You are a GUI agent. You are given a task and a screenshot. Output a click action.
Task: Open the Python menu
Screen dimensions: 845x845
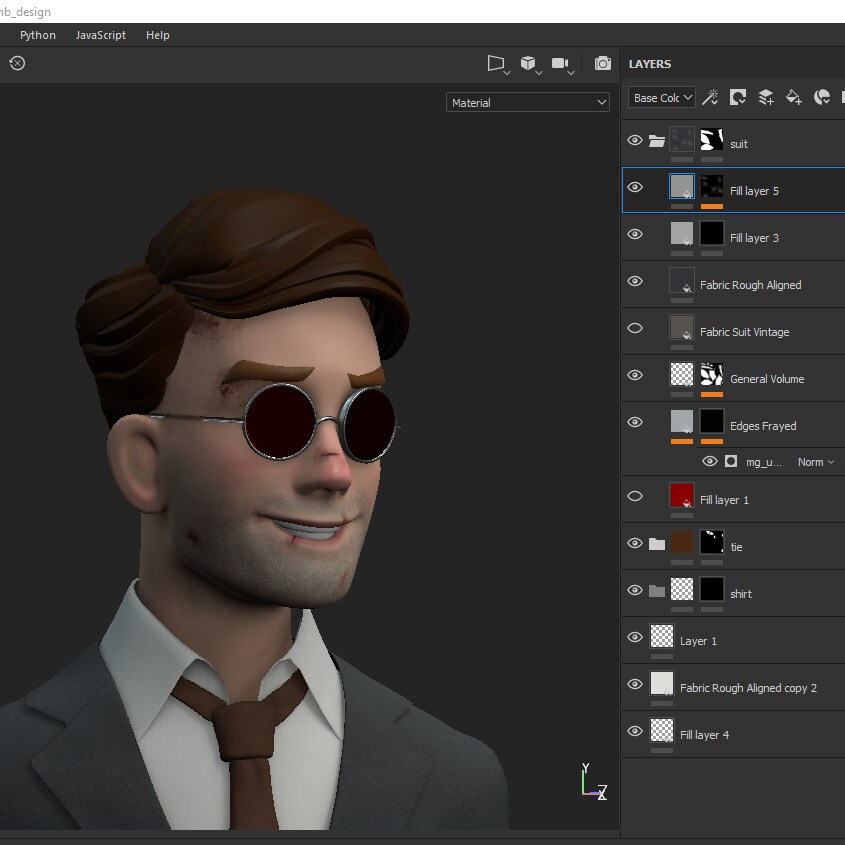[x=38, y=35]
